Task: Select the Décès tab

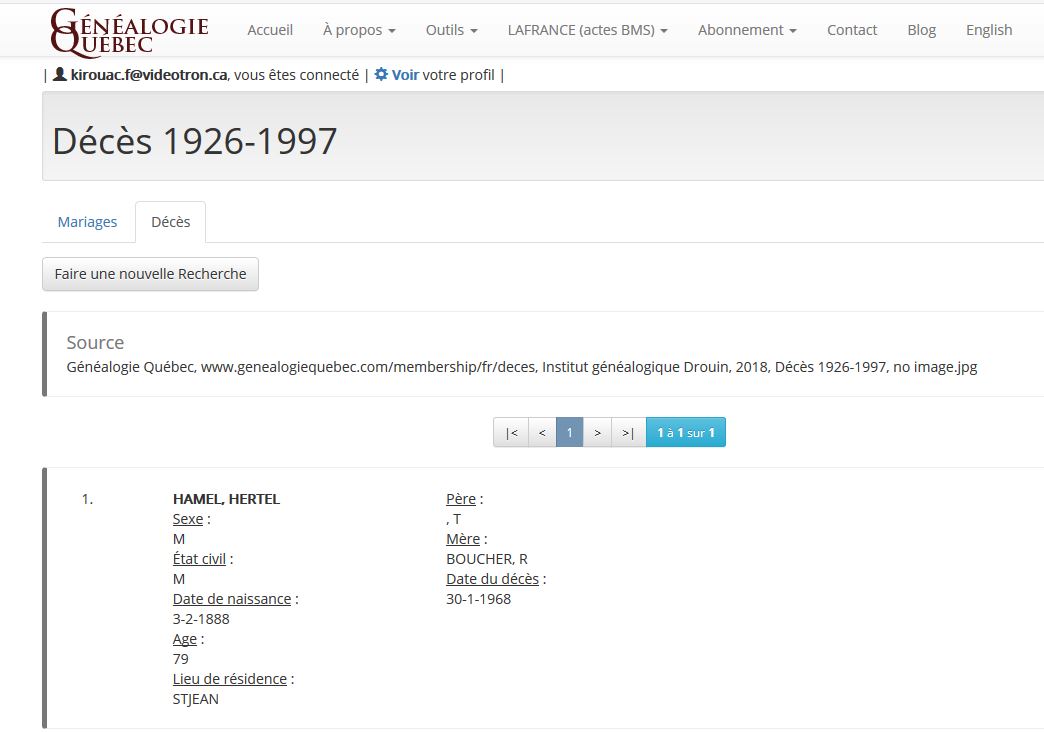Action: [x=170, y=222]
